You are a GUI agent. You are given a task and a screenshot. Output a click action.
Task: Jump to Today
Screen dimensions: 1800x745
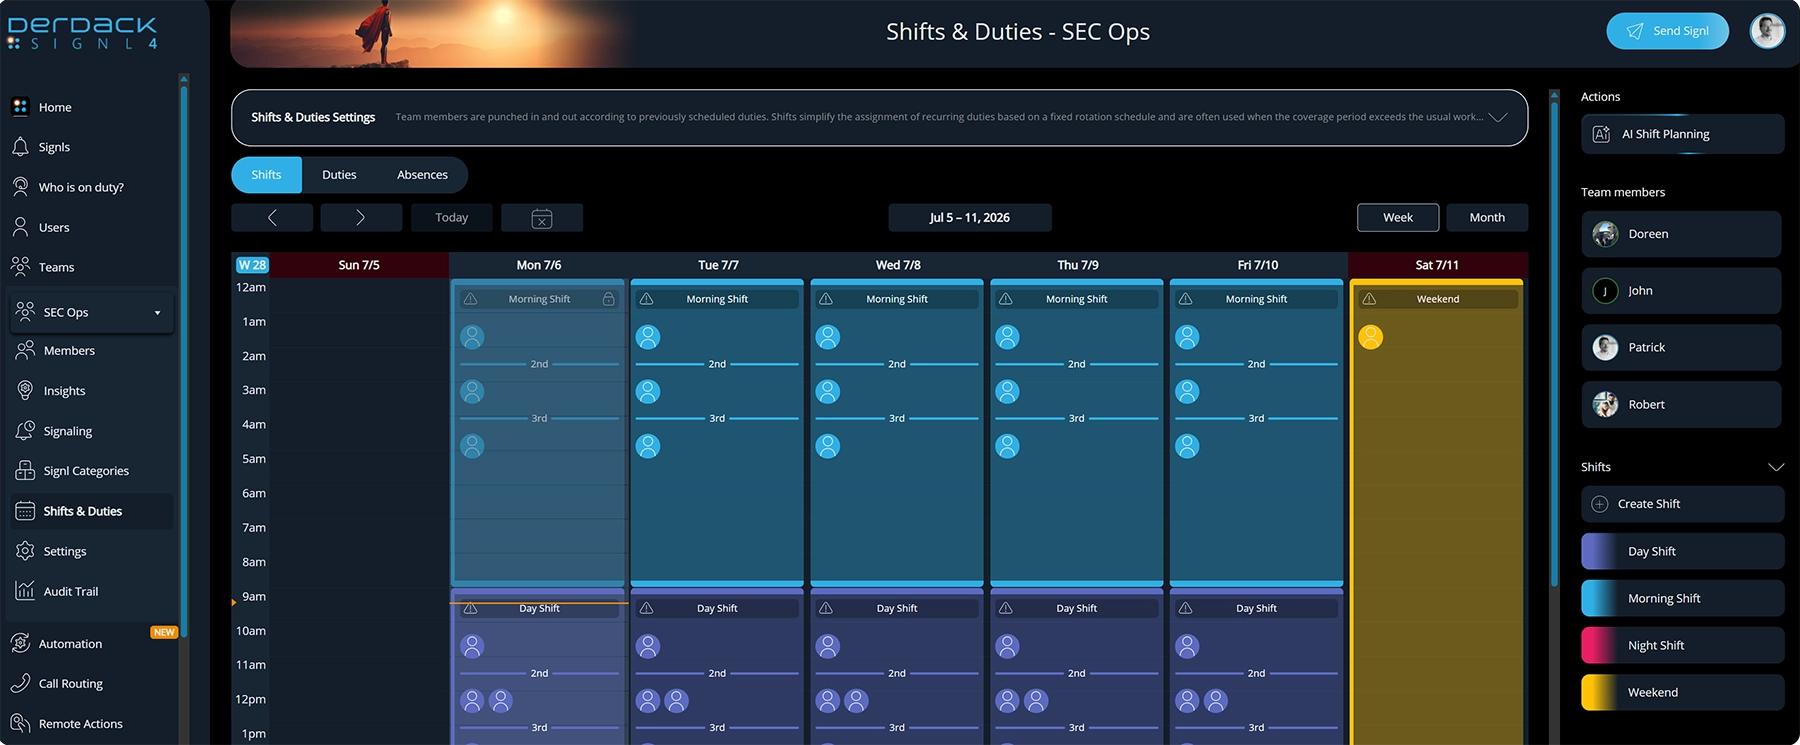452,218
